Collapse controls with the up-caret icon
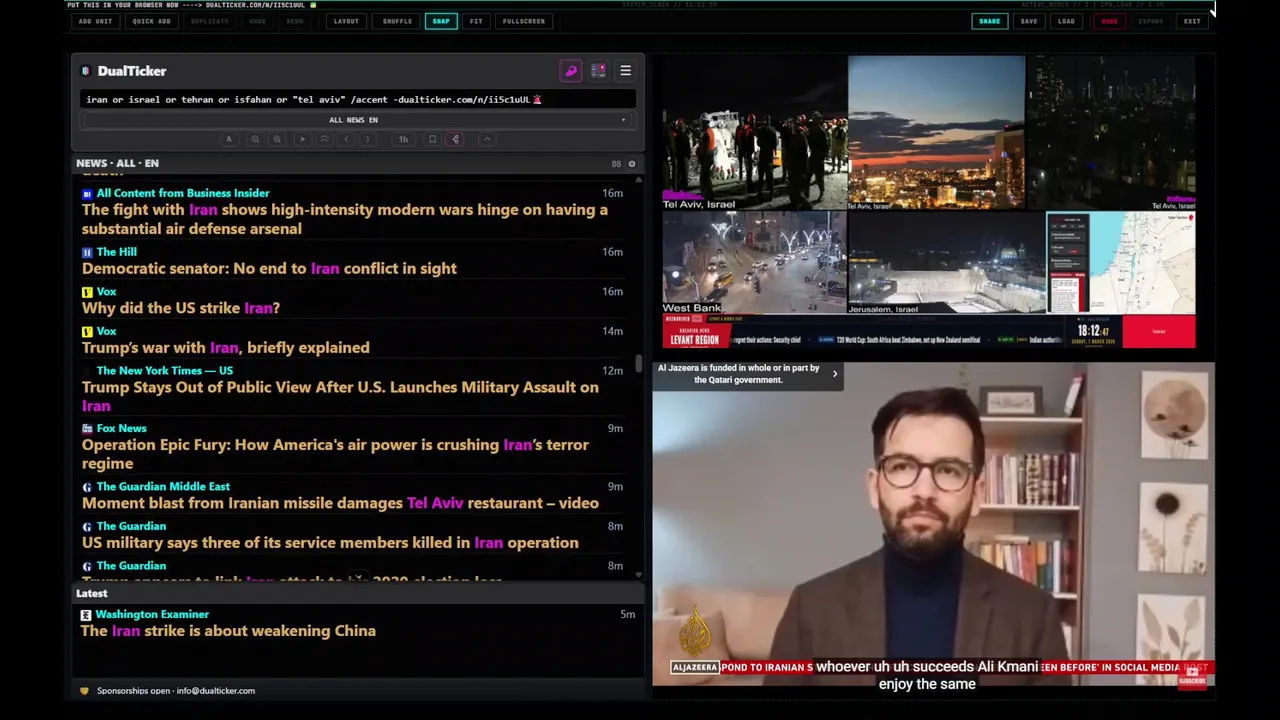Screen dimensions: 1280x720 (x=487, y=139)
